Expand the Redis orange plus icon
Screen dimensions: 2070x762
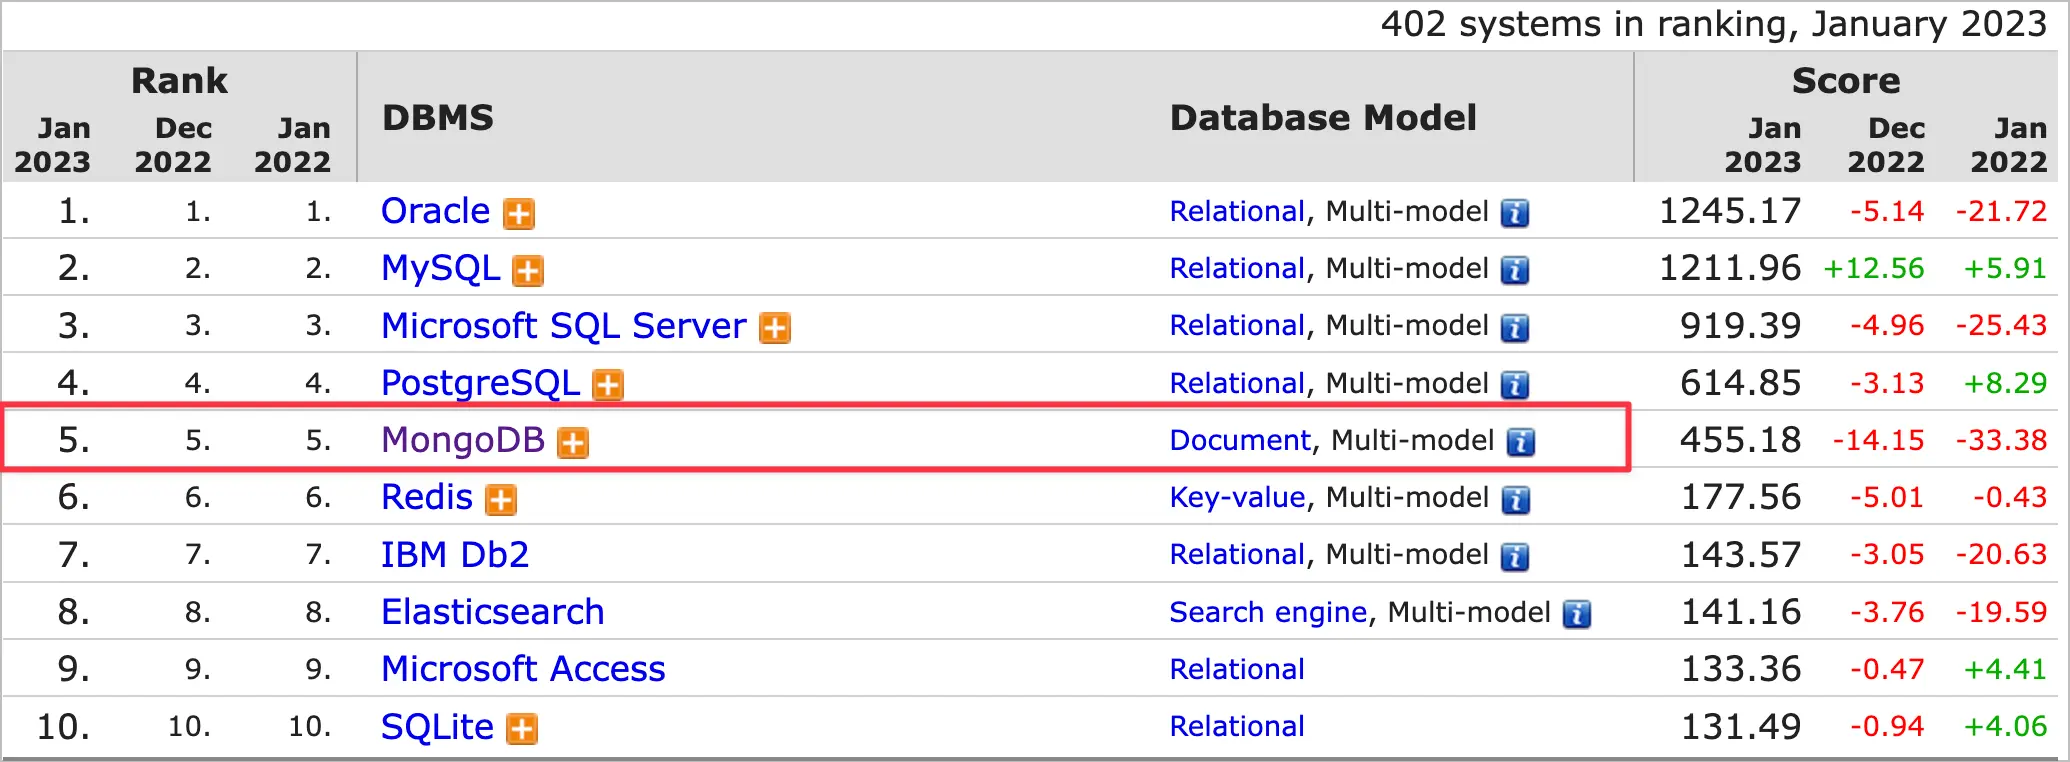(500, 499)
